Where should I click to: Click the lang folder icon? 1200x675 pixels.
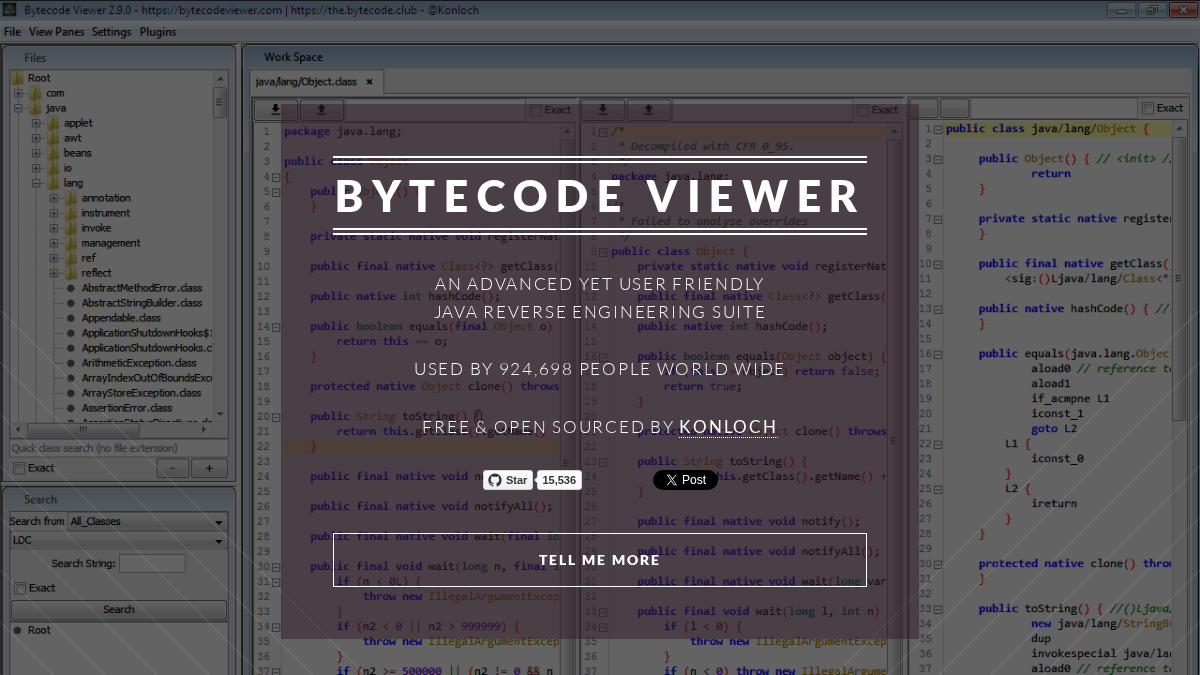point(53,183)
